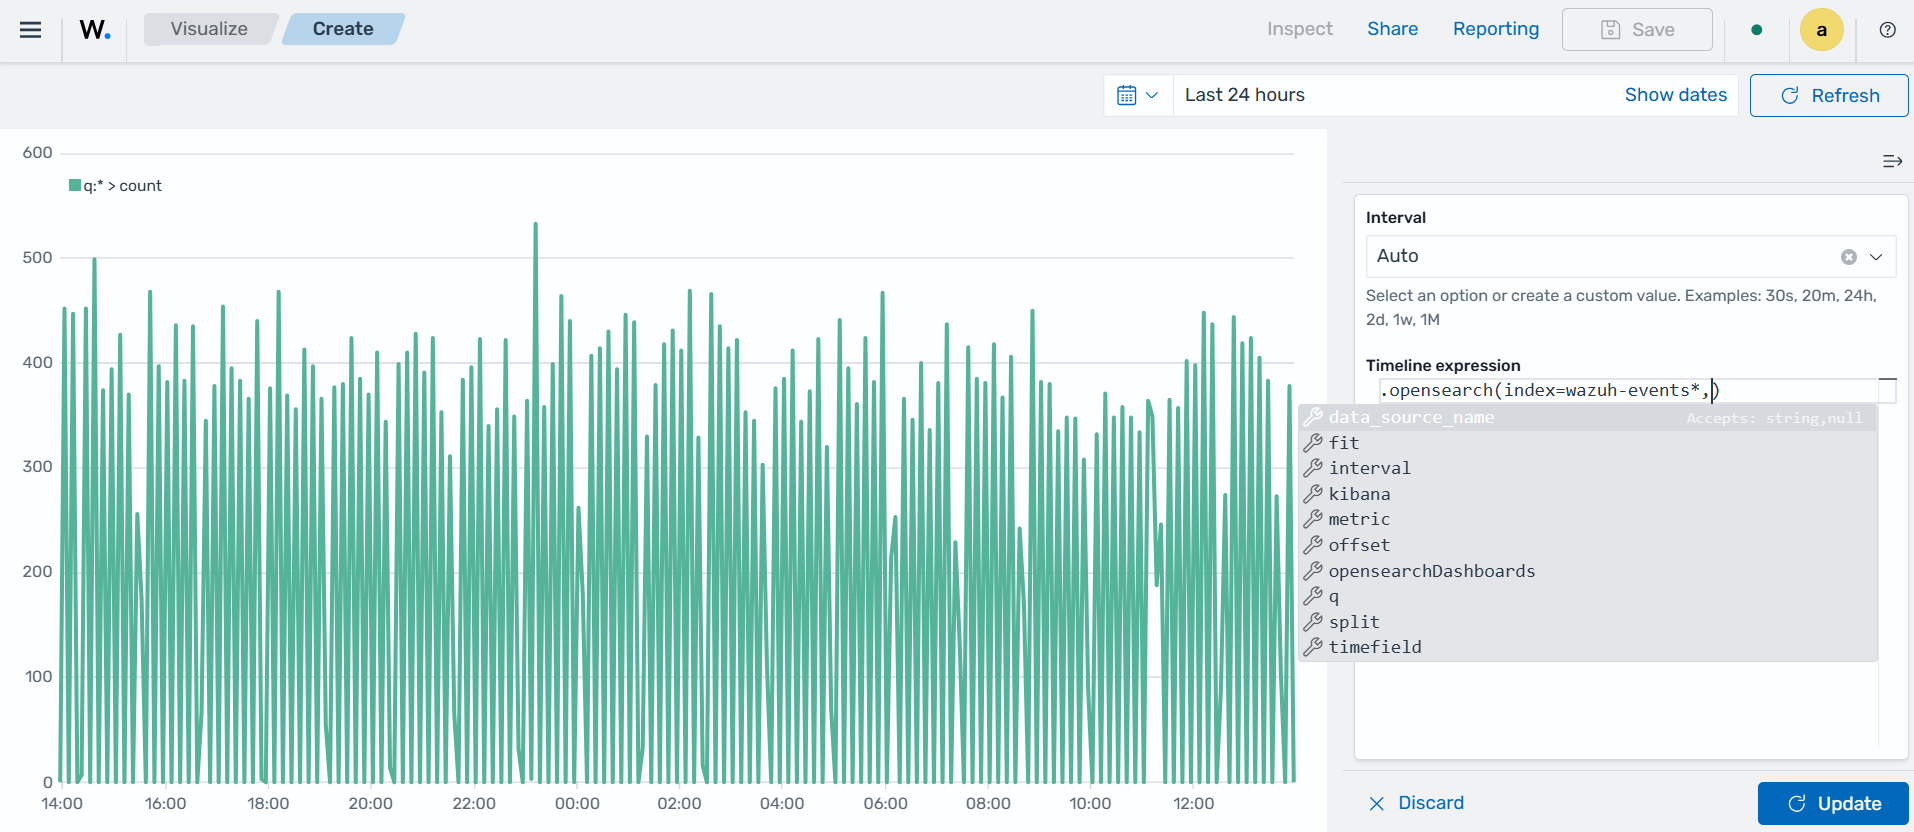
Task: Click the Wazuh W. logo
Action: (95, 30)
